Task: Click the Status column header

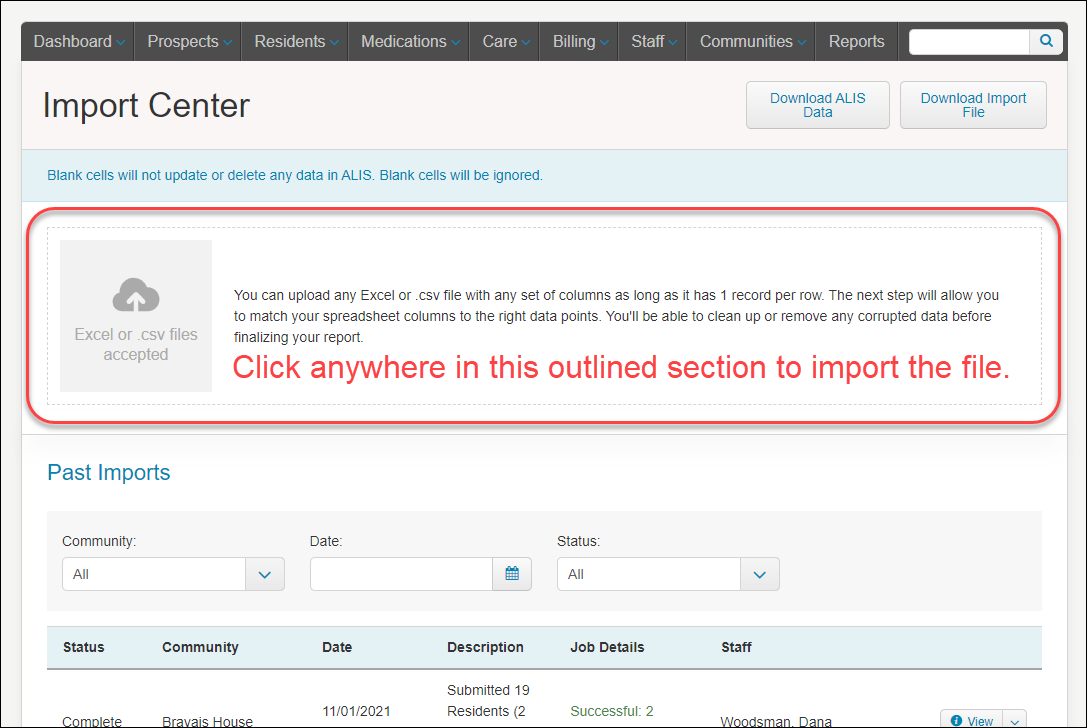Action: pyautogui.click(x=84, y=648)
